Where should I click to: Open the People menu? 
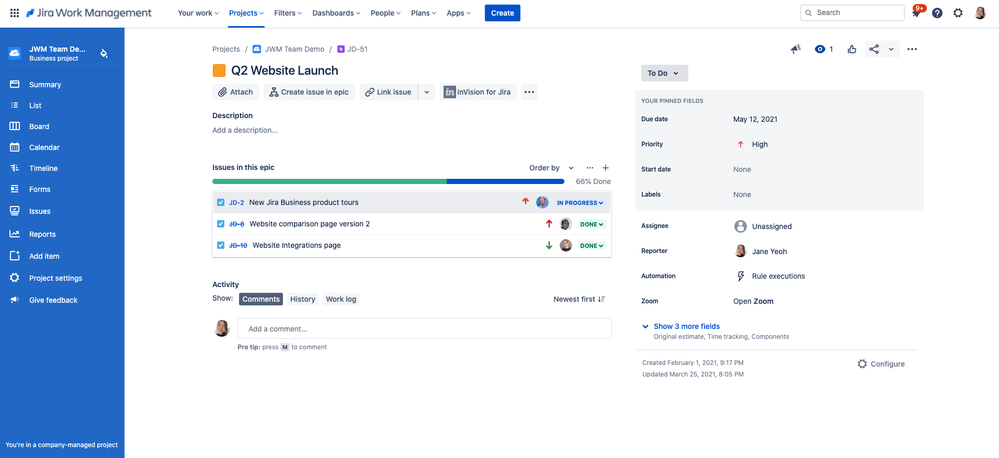(x=385, y=13)
